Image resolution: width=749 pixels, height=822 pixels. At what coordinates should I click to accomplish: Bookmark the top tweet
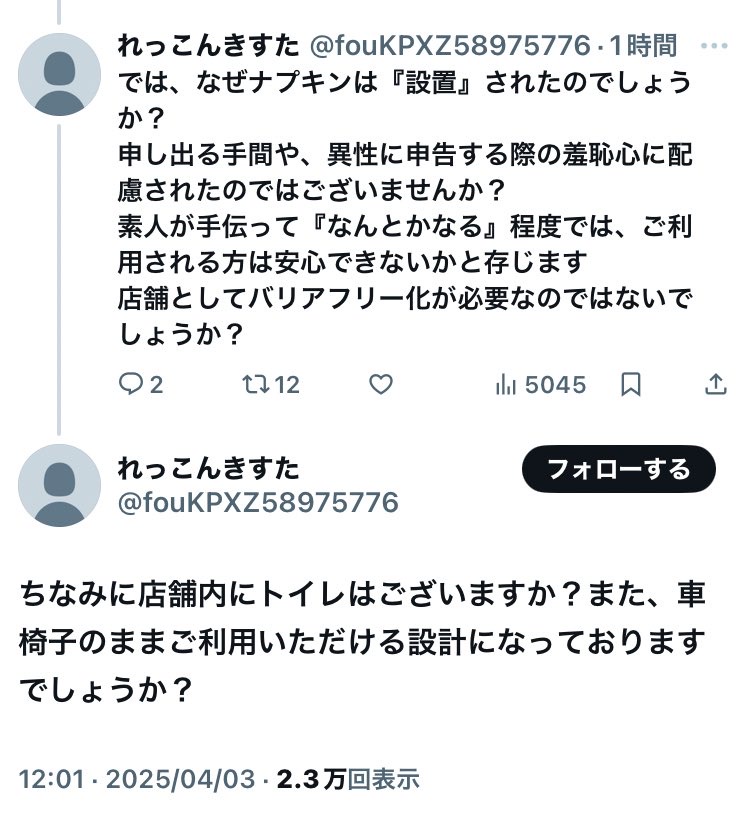(631, 384)
